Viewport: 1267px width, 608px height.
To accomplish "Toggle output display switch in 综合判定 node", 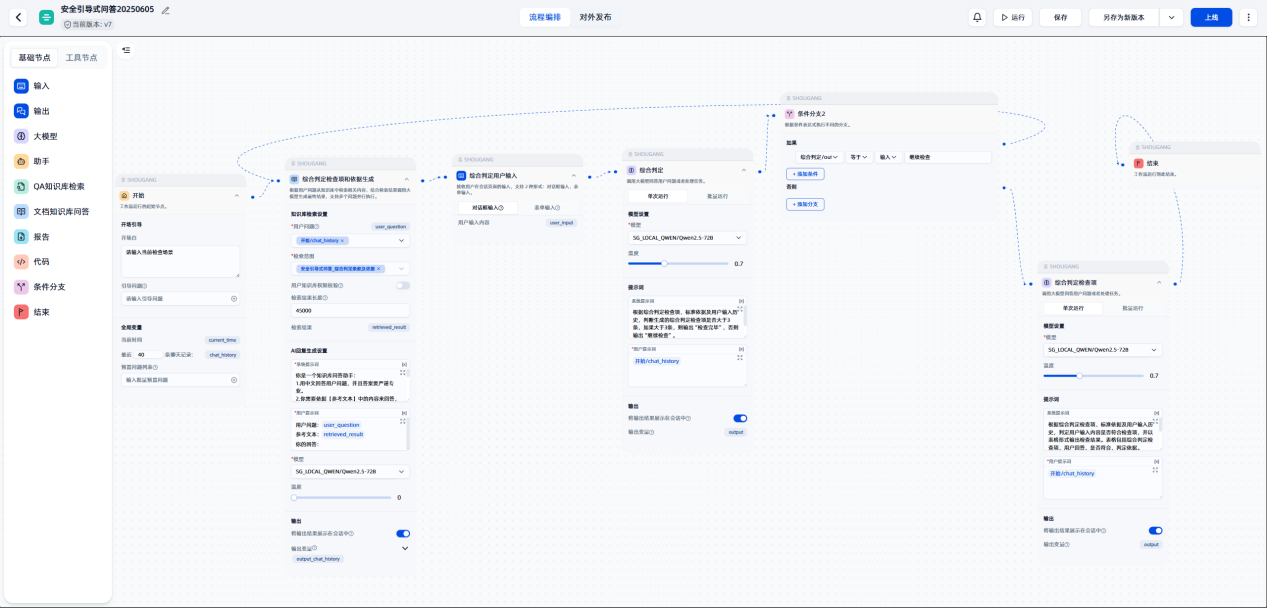I will pyautogui.click(x=740, y=418).
